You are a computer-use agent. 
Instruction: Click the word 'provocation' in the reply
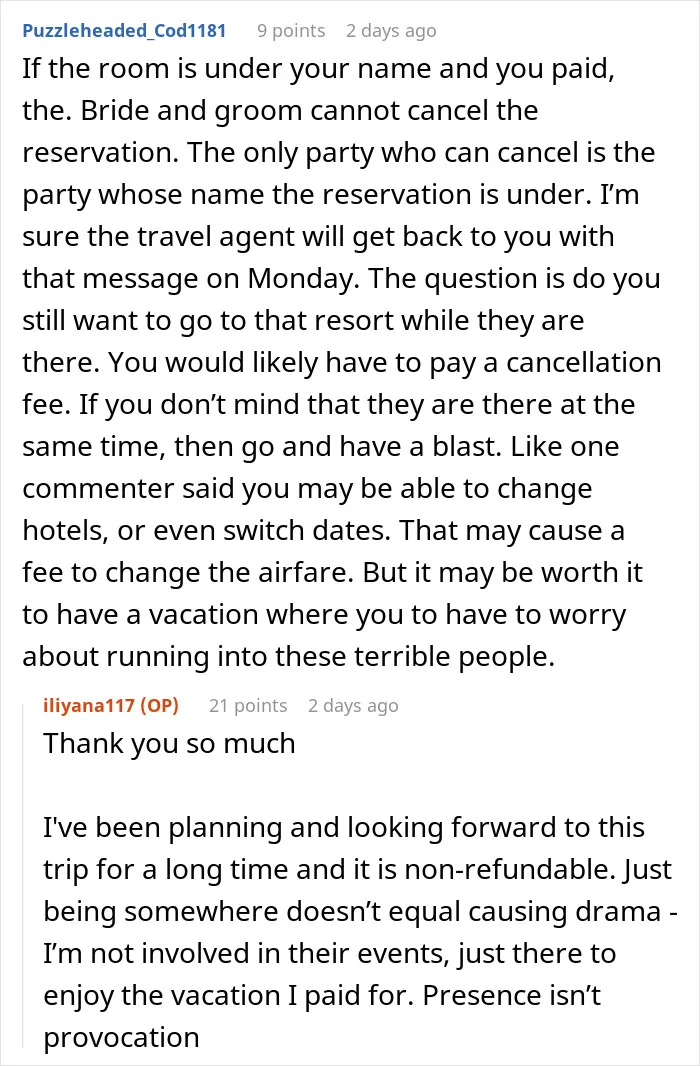(121, 1038)
